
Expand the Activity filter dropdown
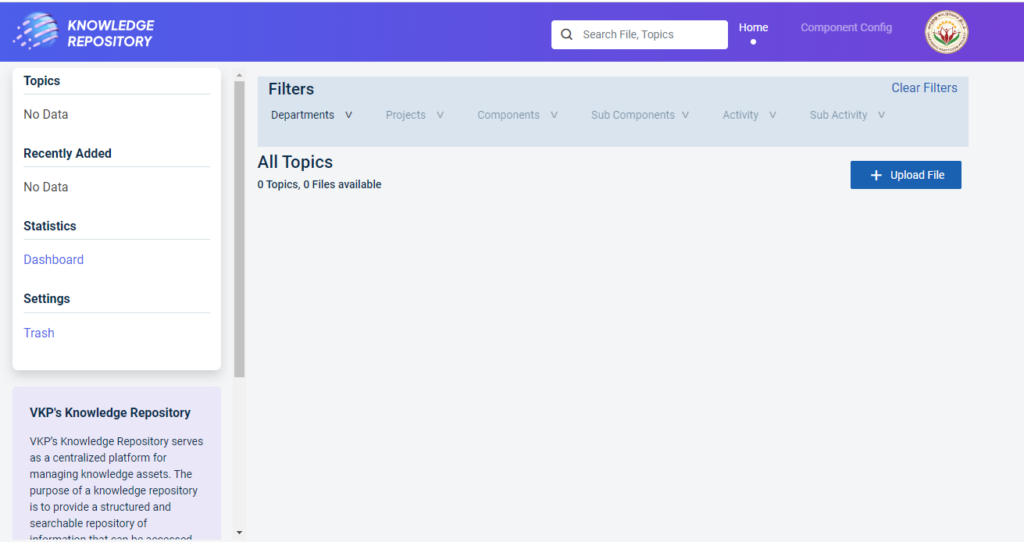click(749, 115)
